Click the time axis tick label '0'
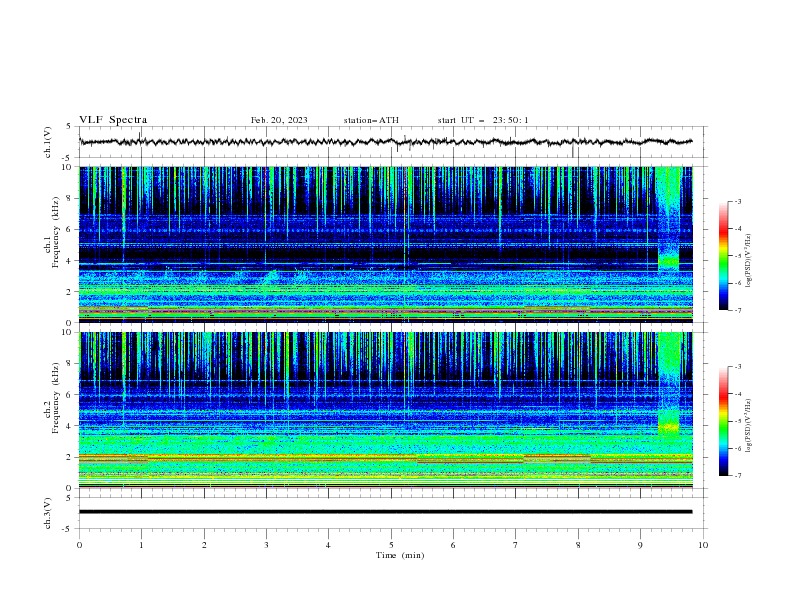Viewport: 792px width, 612px height. click(x=79, y=545)
